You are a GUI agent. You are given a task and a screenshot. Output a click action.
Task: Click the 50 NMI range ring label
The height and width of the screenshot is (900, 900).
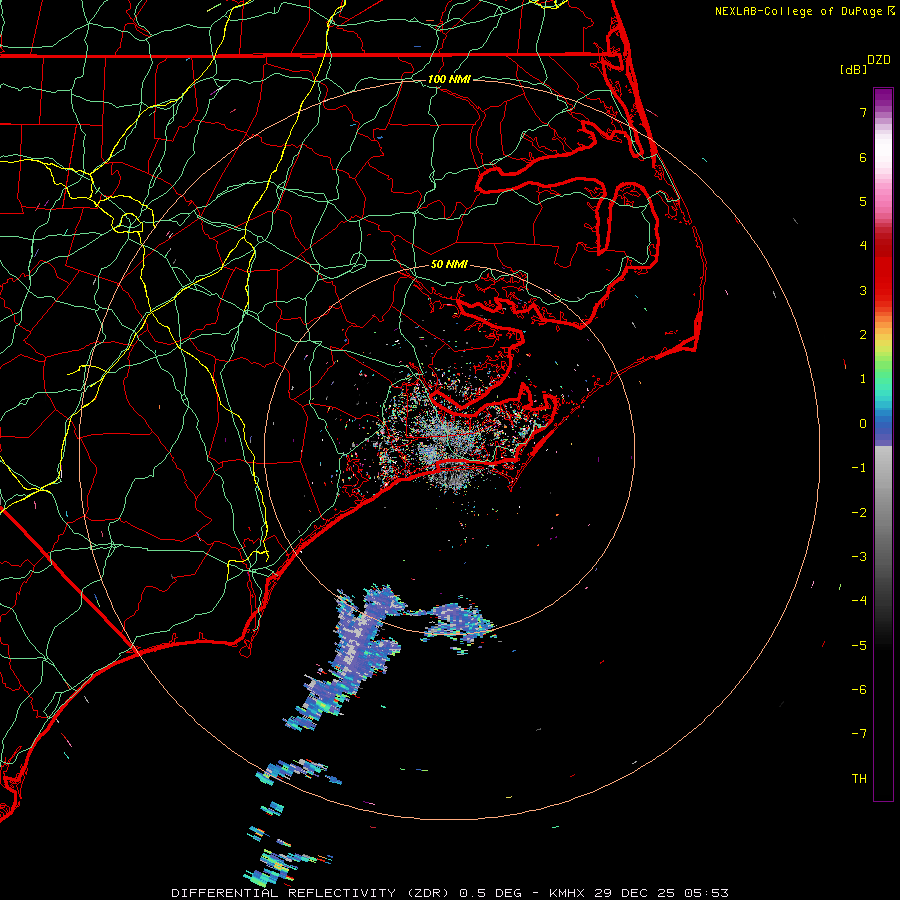(x=449, y=264)
